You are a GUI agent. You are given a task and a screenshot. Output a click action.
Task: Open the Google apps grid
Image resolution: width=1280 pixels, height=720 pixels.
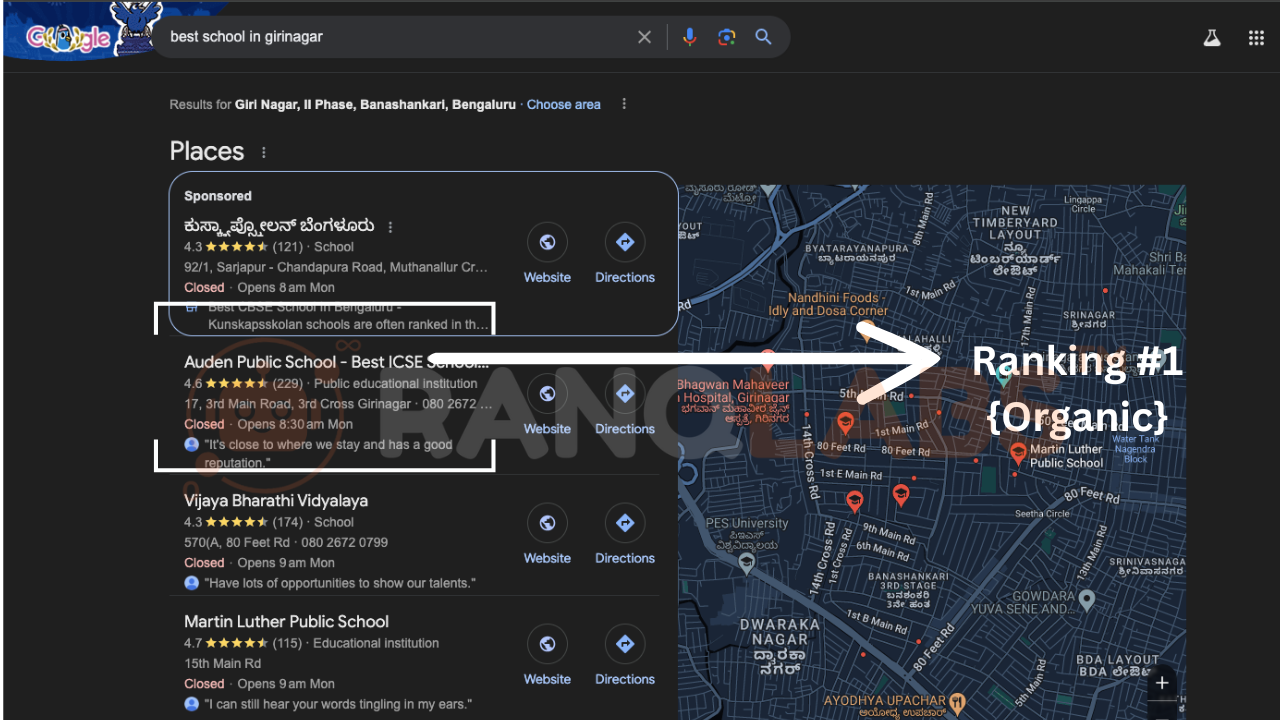(1256, 38)
